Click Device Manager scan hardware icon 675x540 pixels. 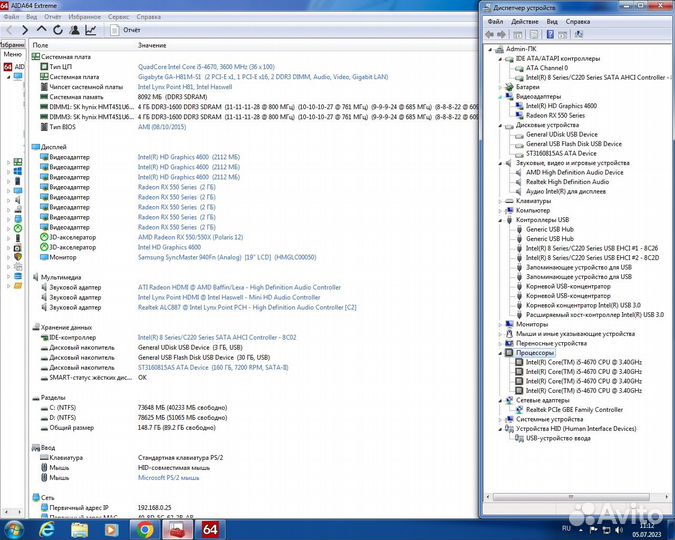579,34
